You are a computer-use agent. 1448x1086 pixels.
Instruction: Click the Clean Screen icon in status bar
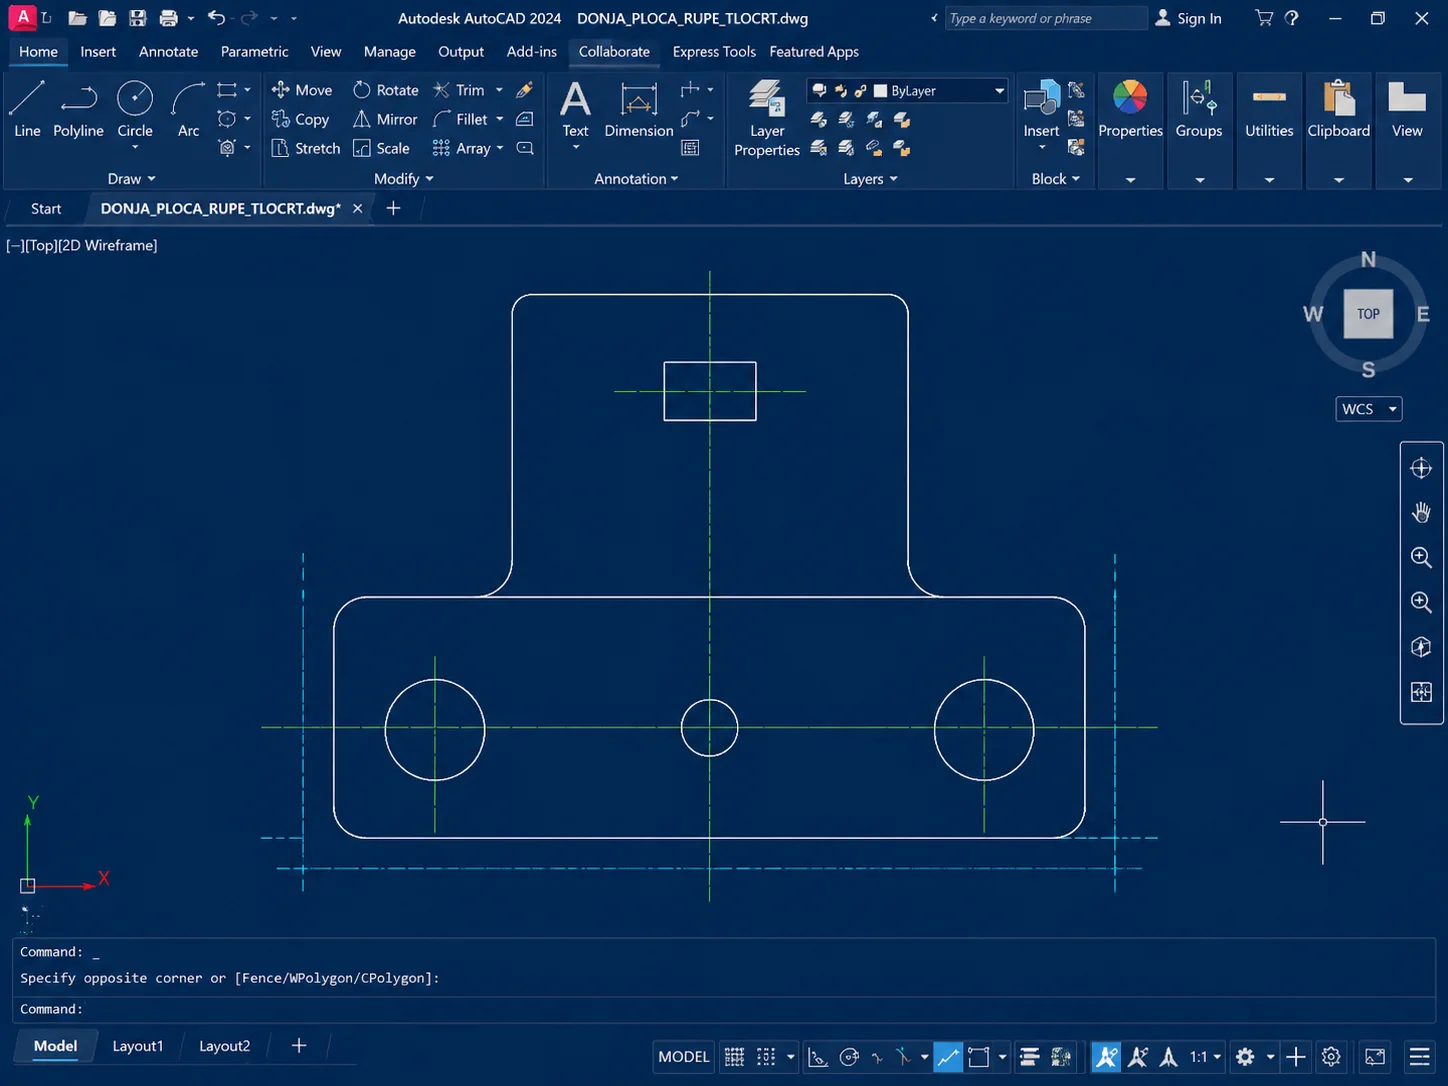(x=1376, y=1057)
